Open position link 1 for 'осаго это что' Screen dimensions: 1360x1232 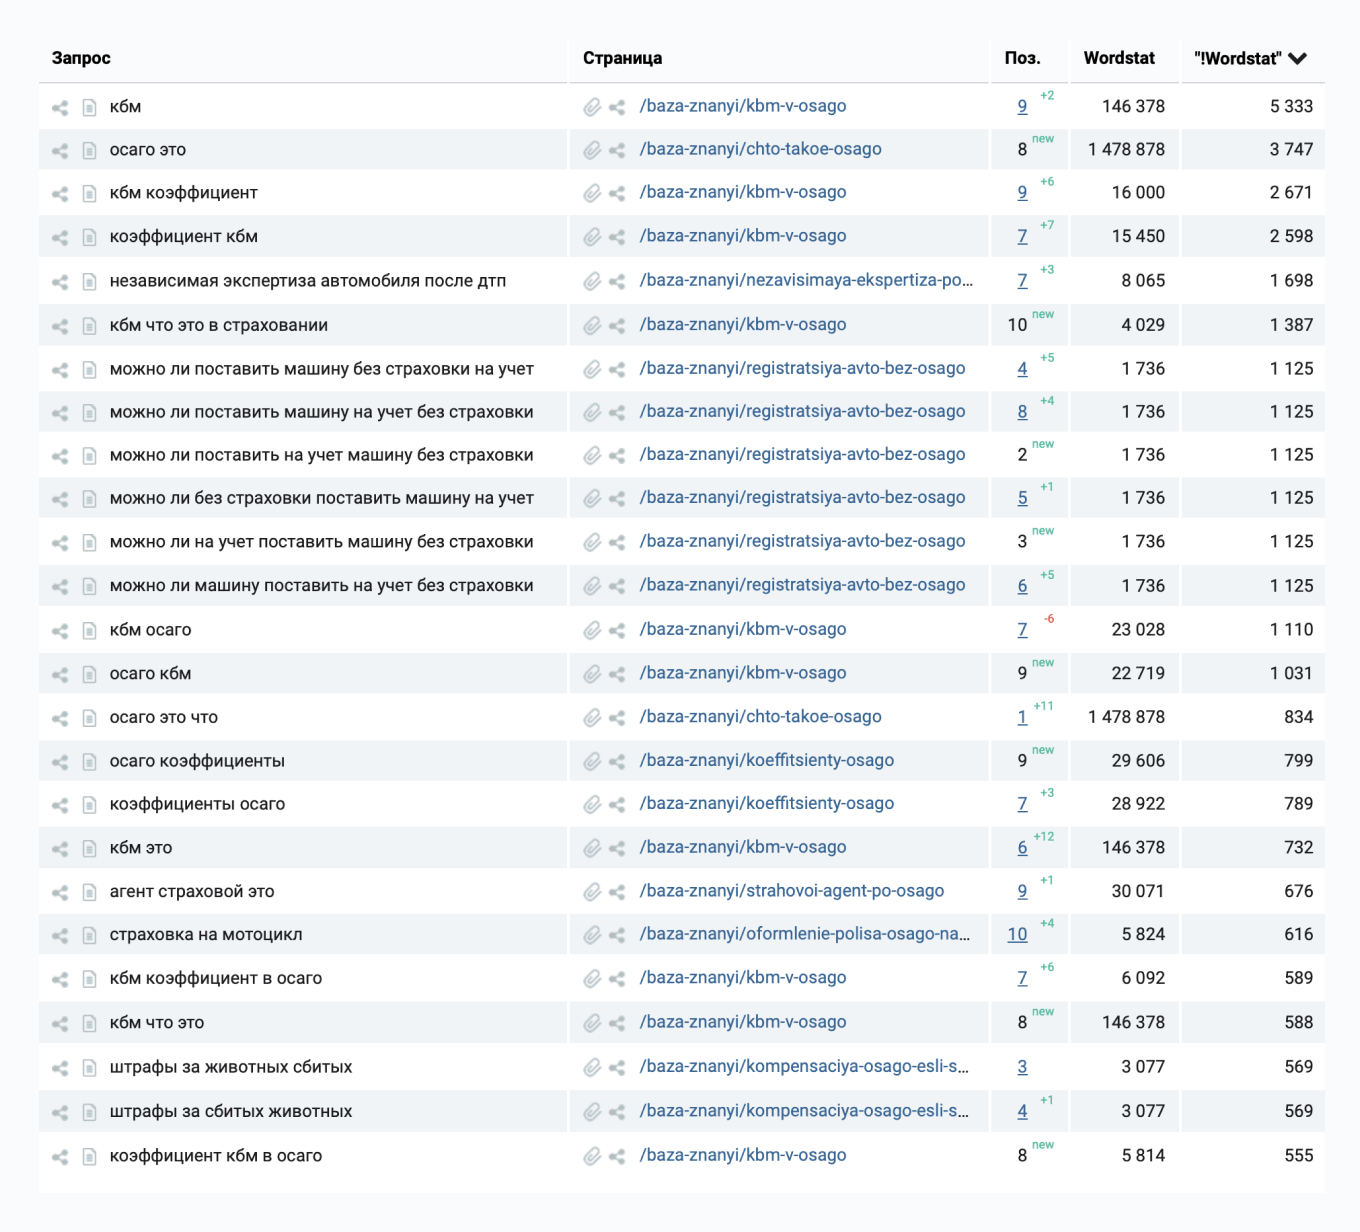click(1022, 717)
